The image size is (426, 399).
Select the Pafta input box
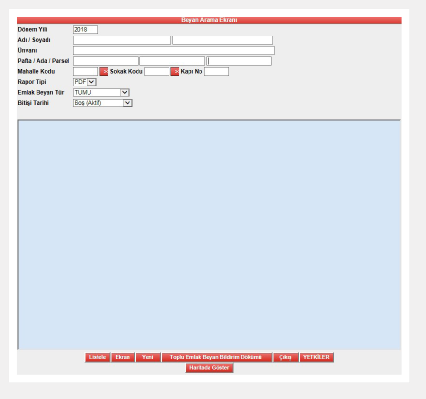(x=106, y=61)
